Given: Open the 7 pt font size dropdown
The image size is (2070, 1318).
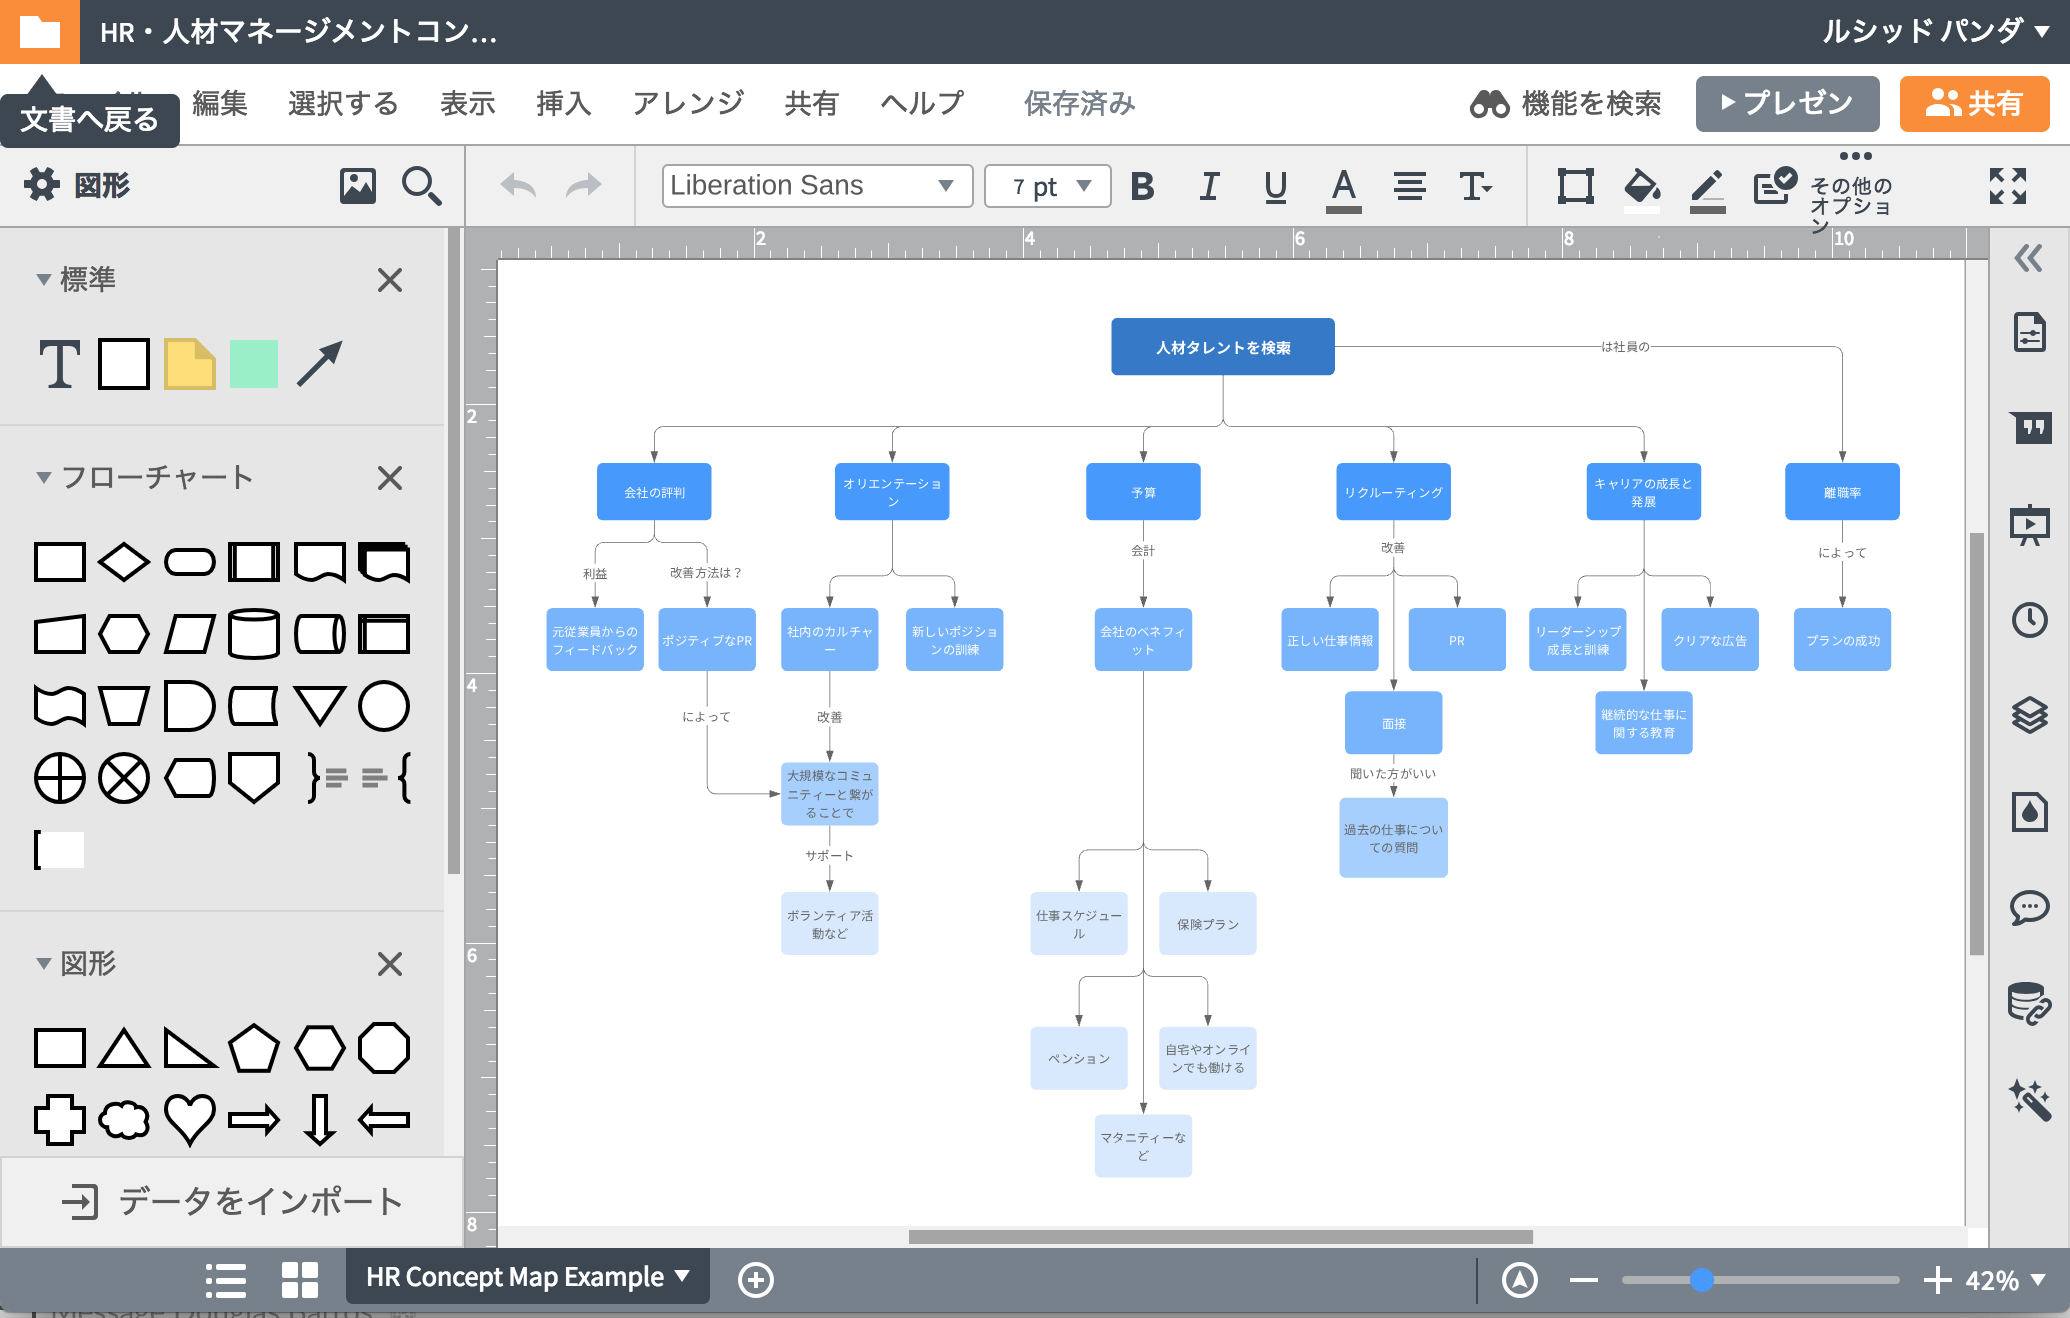Looking at the screenshot, I should click(1047, 186).
